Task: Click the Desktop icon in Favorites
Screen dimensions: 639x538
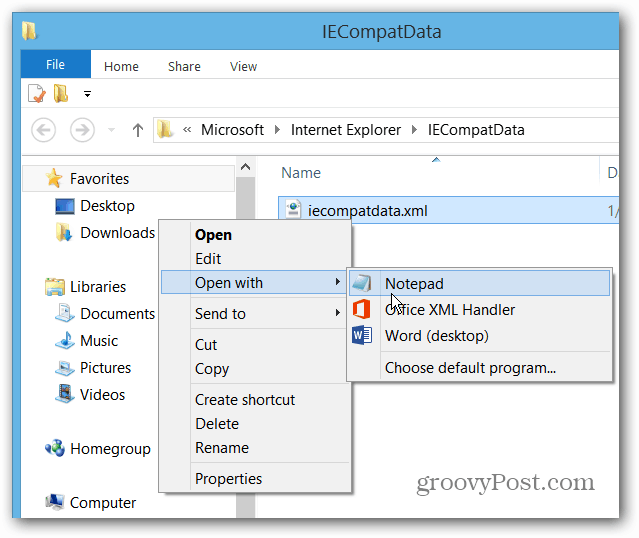Action: pyautogui.click(x=65, y=206)
